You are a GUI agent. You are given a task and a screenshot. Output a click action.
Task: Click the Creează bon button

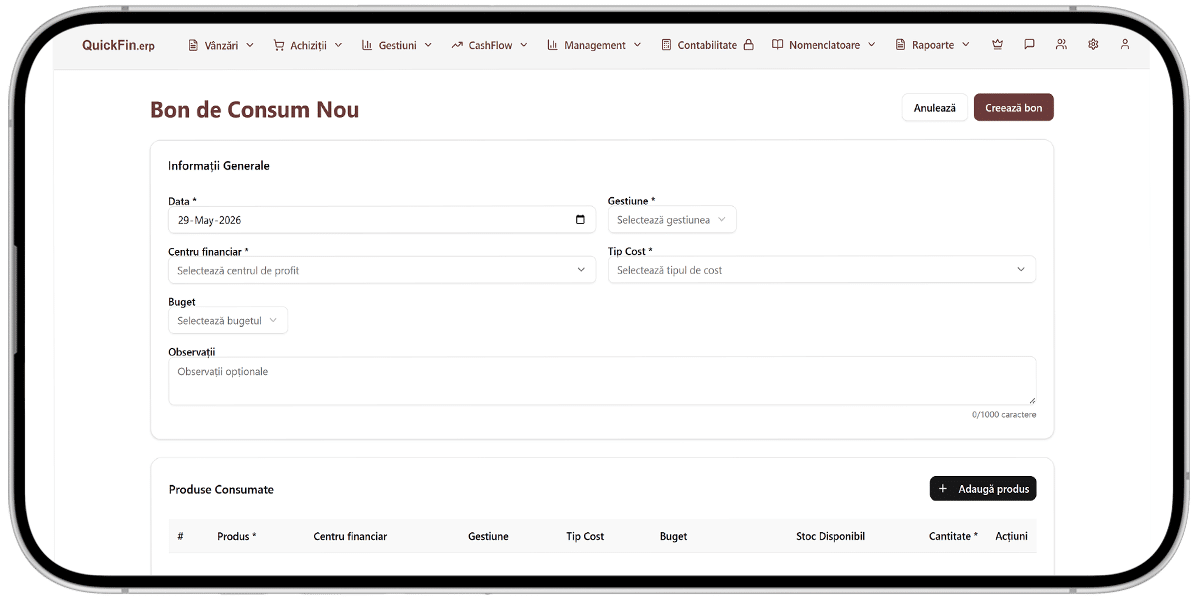point(1013,108)
